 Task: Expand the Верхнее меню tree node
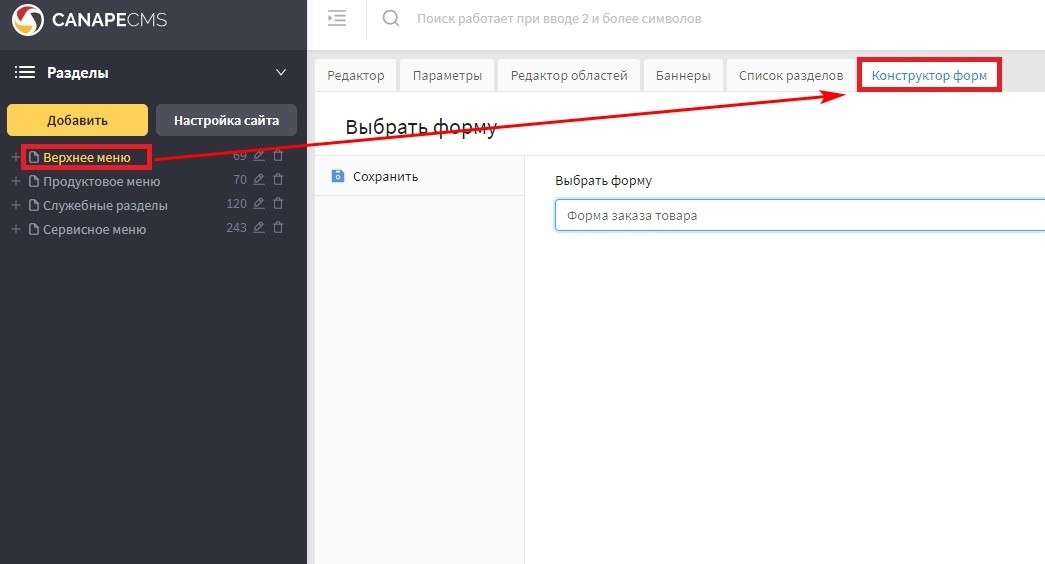coord(15,157)
